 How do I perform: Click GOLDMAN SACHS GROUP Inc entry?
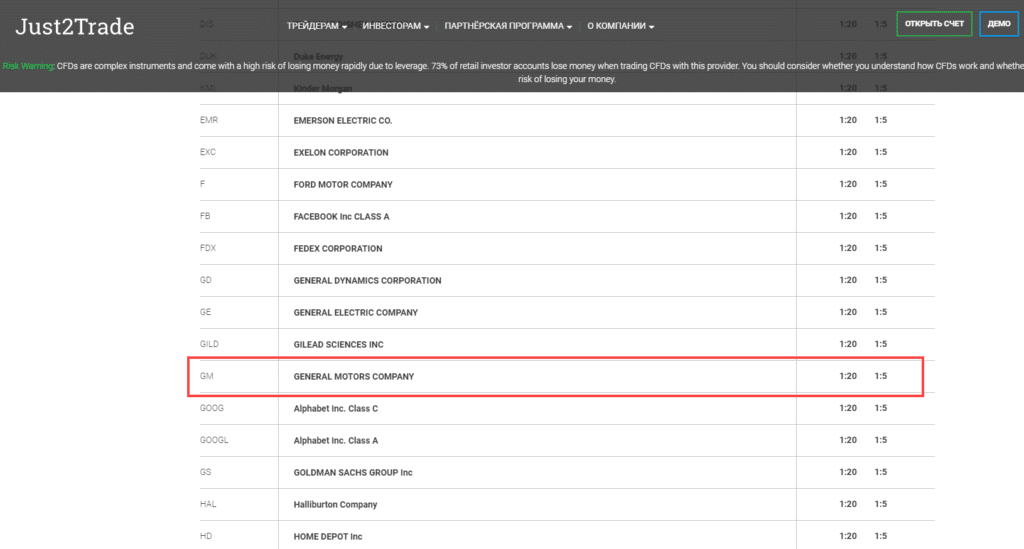click(353, 473)
